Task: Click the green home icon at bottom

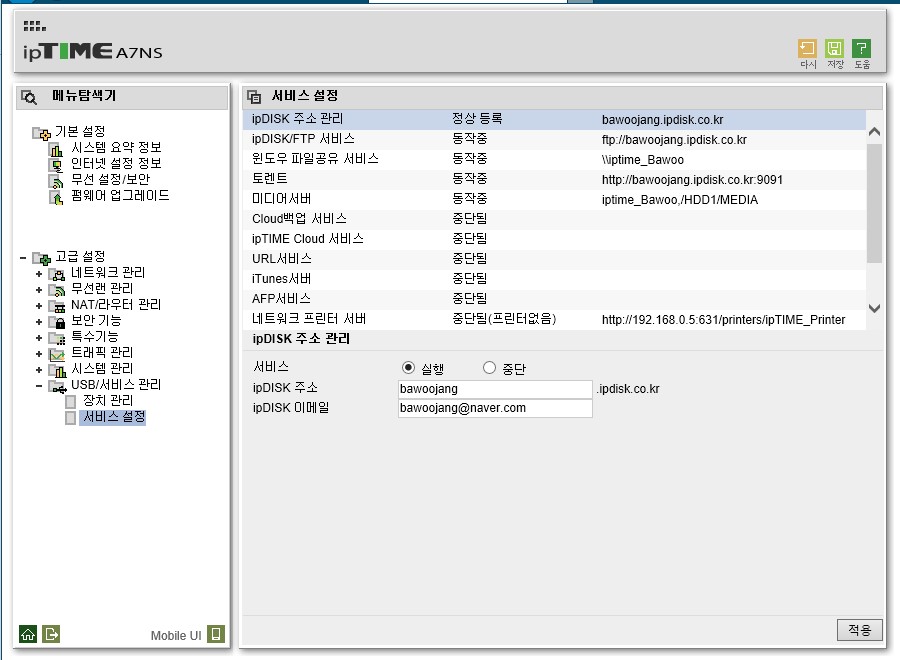Action: click(28, 634)
